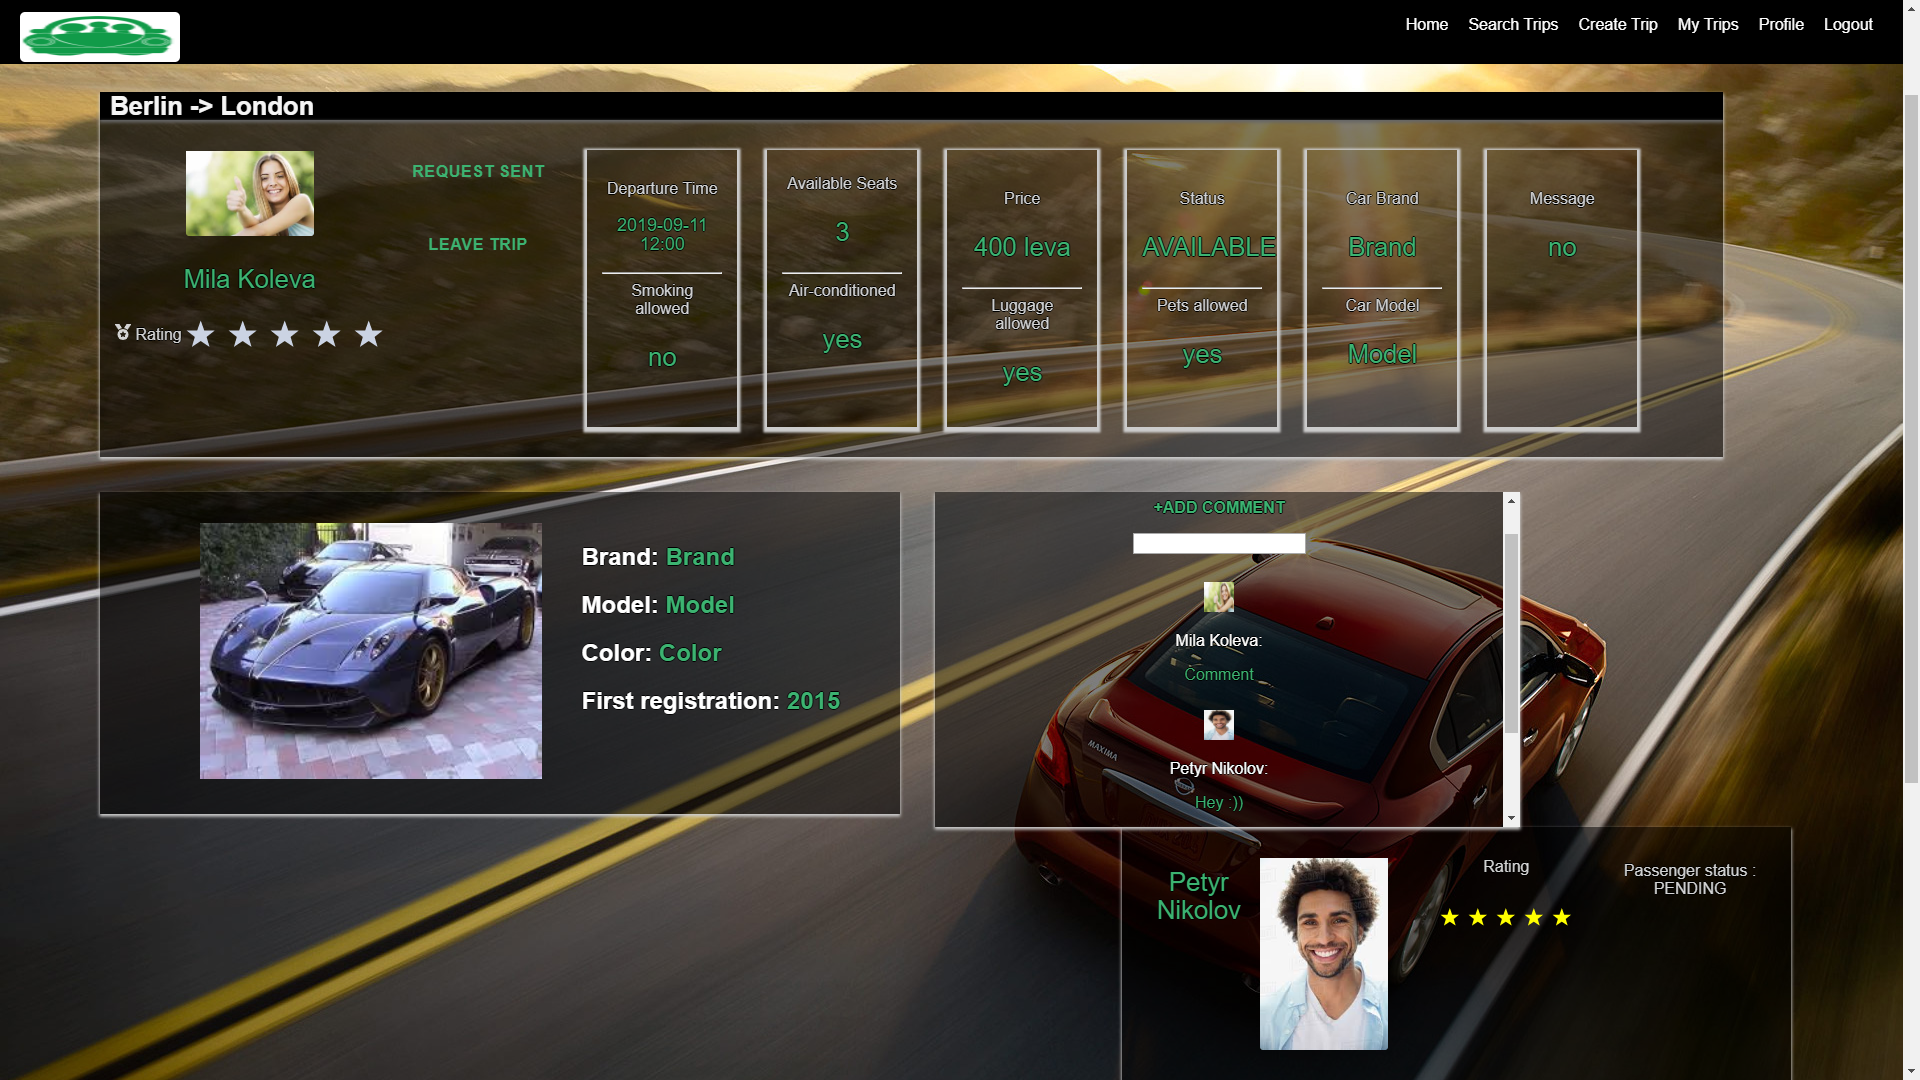Click the Berlin -> London trip title

(212, 106)
